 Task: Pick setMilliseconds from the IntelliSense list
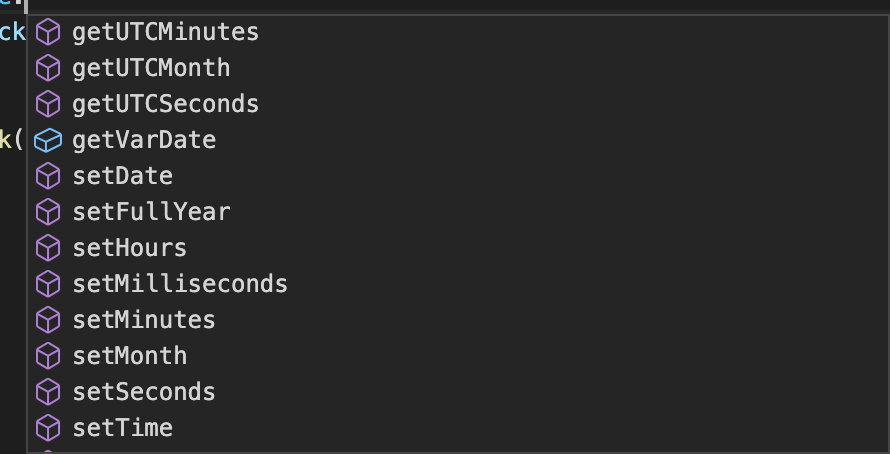click(458, 284)
